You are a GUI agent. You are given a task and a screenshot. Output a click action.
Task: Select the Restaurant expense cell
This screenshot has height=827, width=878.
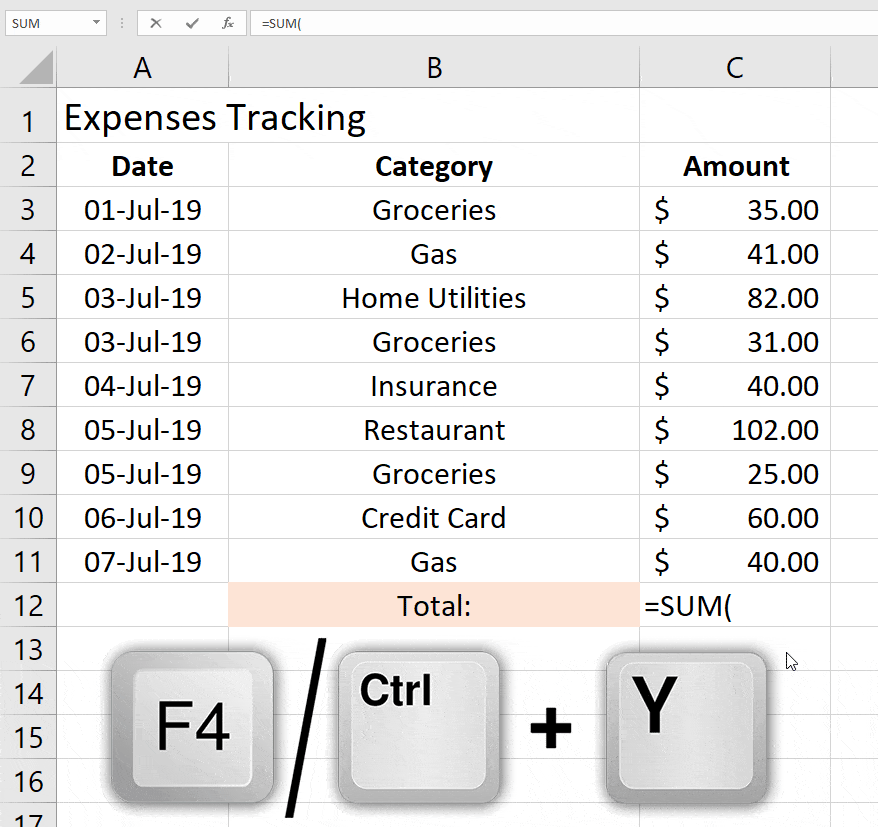(433, 430)
